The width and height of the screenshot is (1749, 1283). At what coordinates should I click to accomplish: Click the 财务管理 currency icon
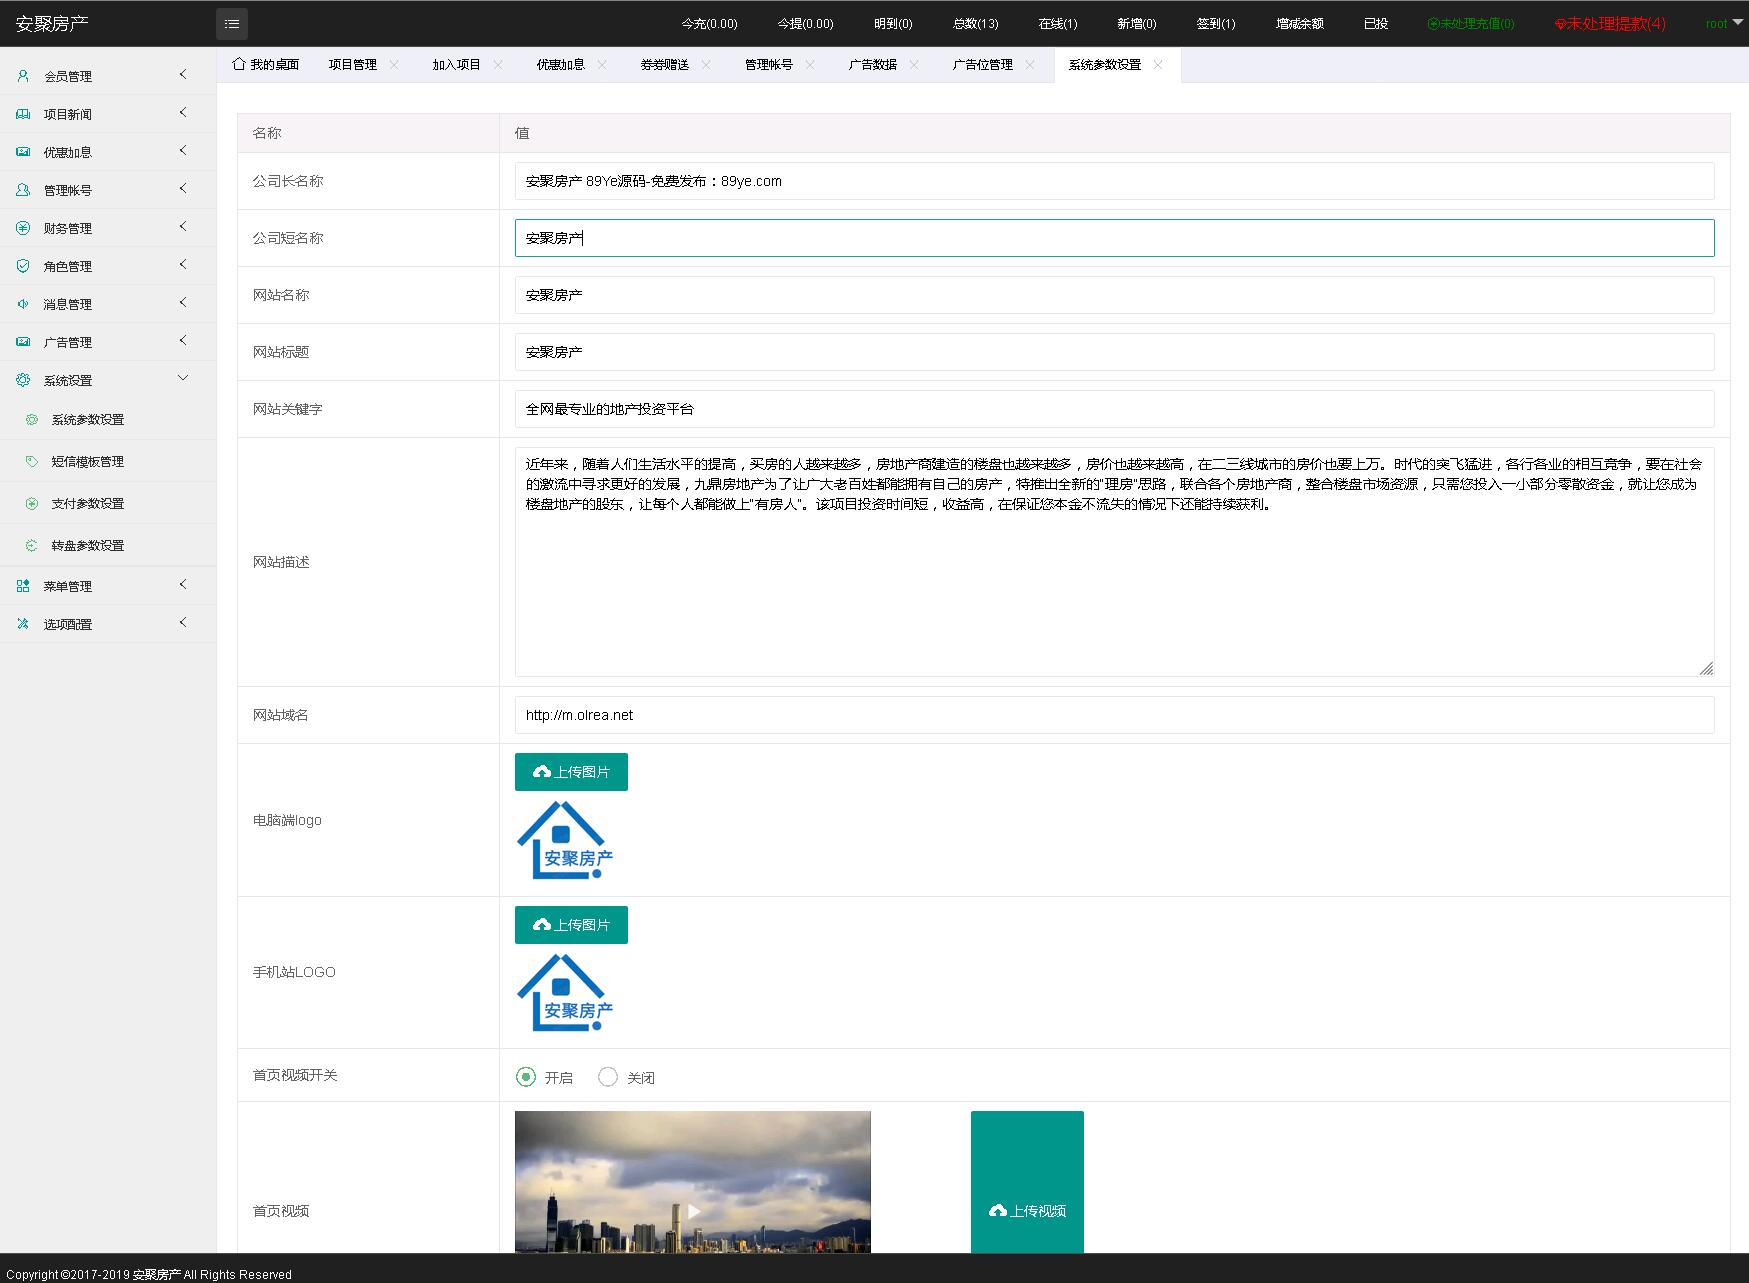point(23,228)
